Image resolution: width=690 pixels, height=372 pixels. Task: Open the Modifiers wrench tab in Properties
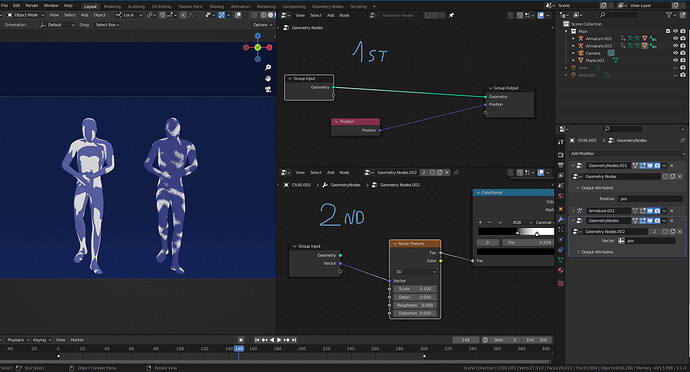click(561, 219)
